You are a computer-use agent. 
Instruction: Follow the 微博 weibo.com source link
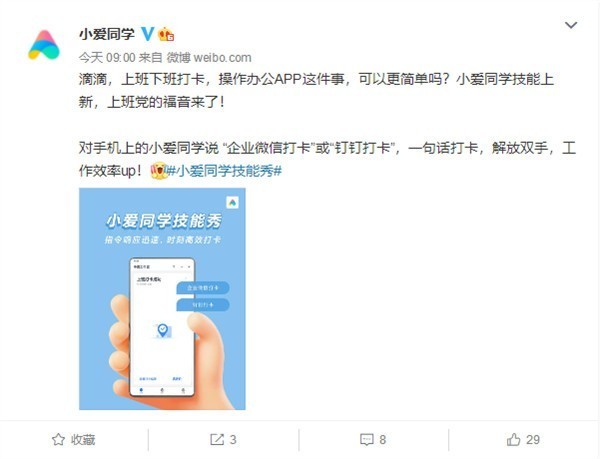coord(209,58)
